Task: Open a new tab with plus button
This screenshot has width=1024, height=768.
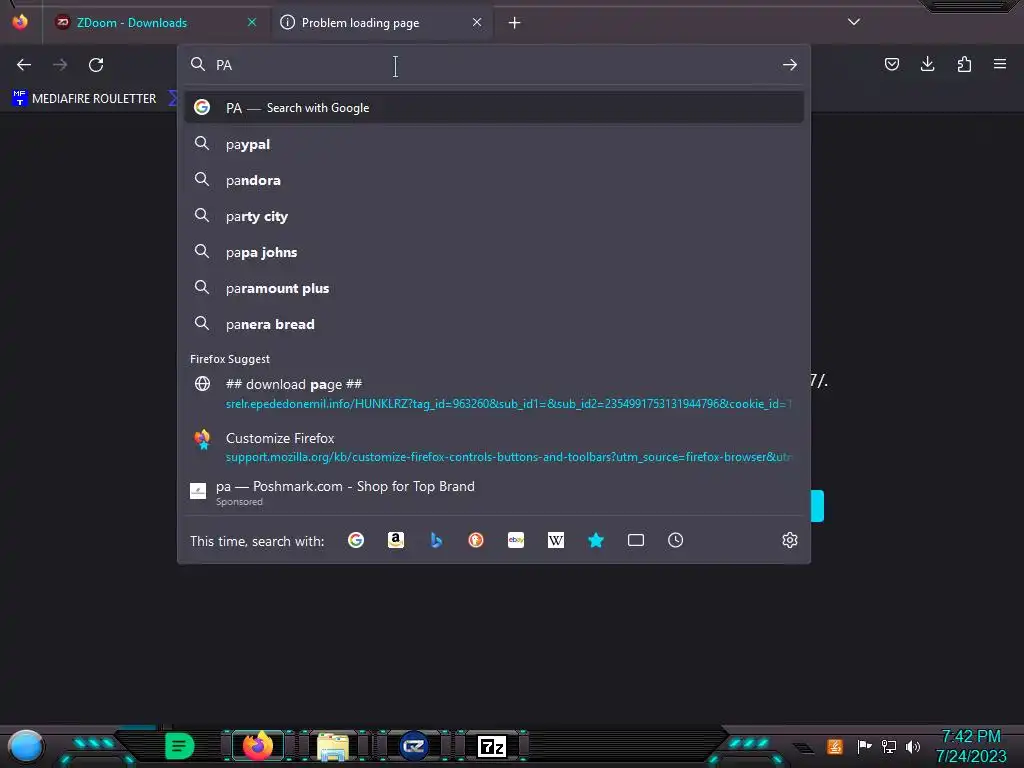Action: (515, 23)
